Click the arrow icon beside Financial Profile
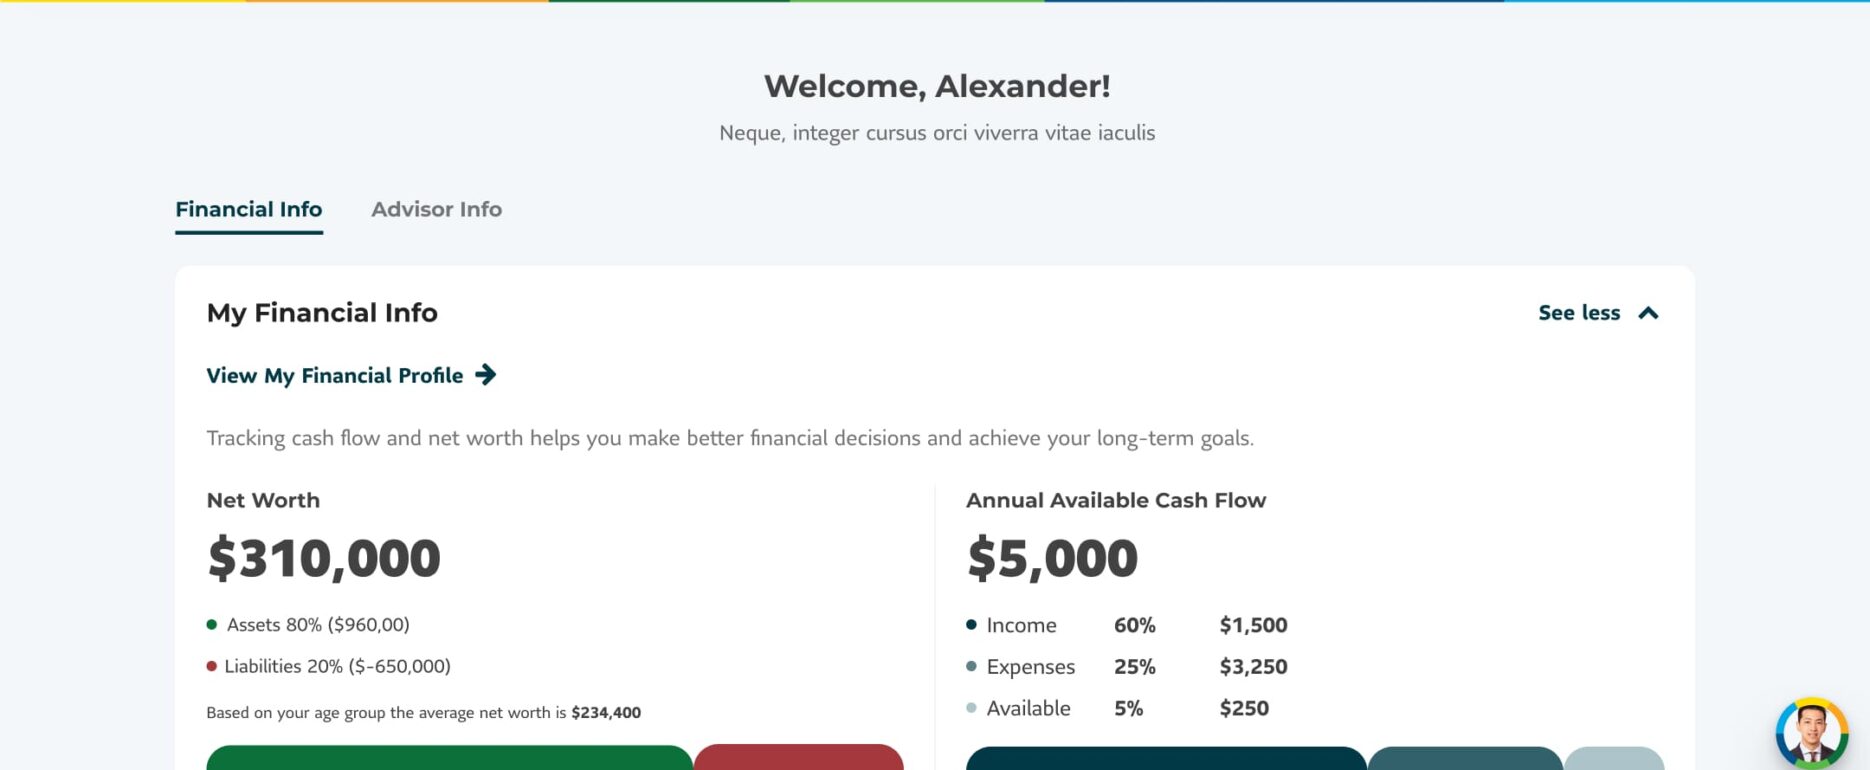The height and width of the screenshot is (770, 1870). tap(486, 375)
